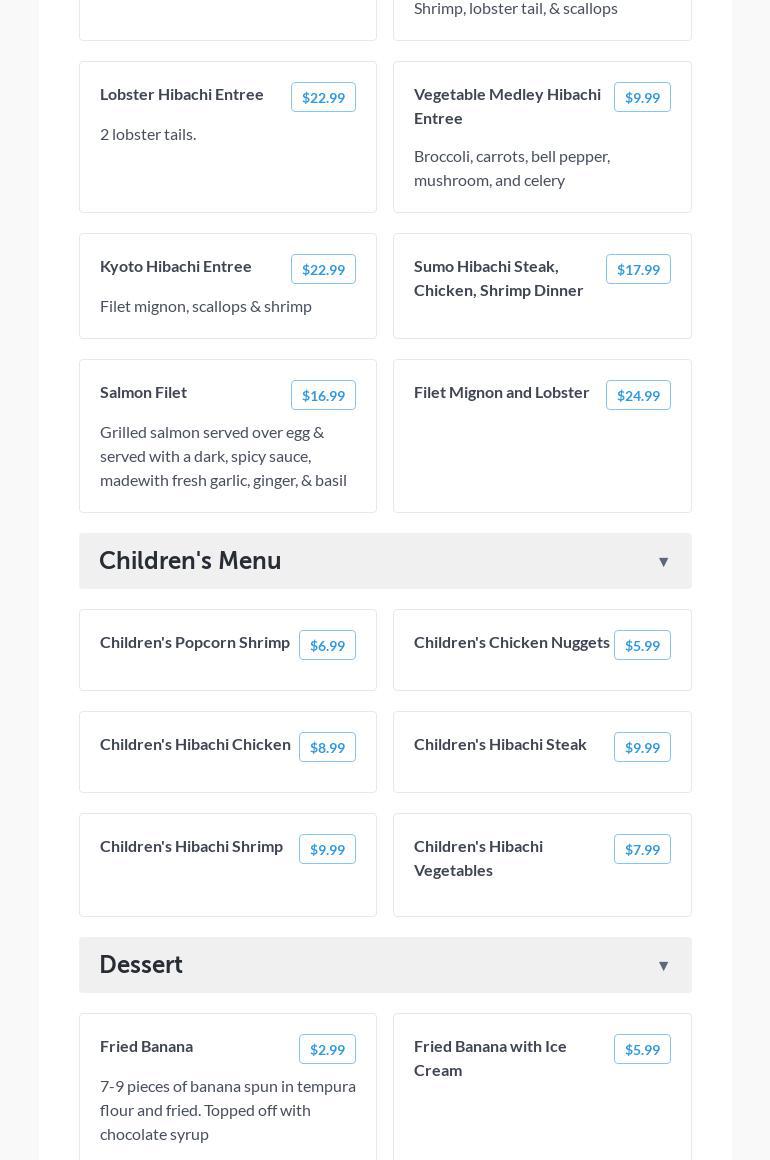Choose the Kyoto Hibachi Entree $22.99 price

click(x=323, y=269)
